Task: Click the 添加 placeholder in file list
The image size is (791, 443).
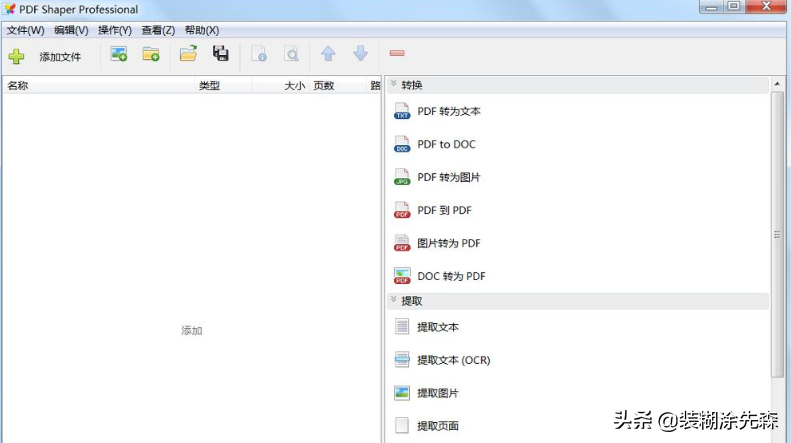Action: click(192, 330)
